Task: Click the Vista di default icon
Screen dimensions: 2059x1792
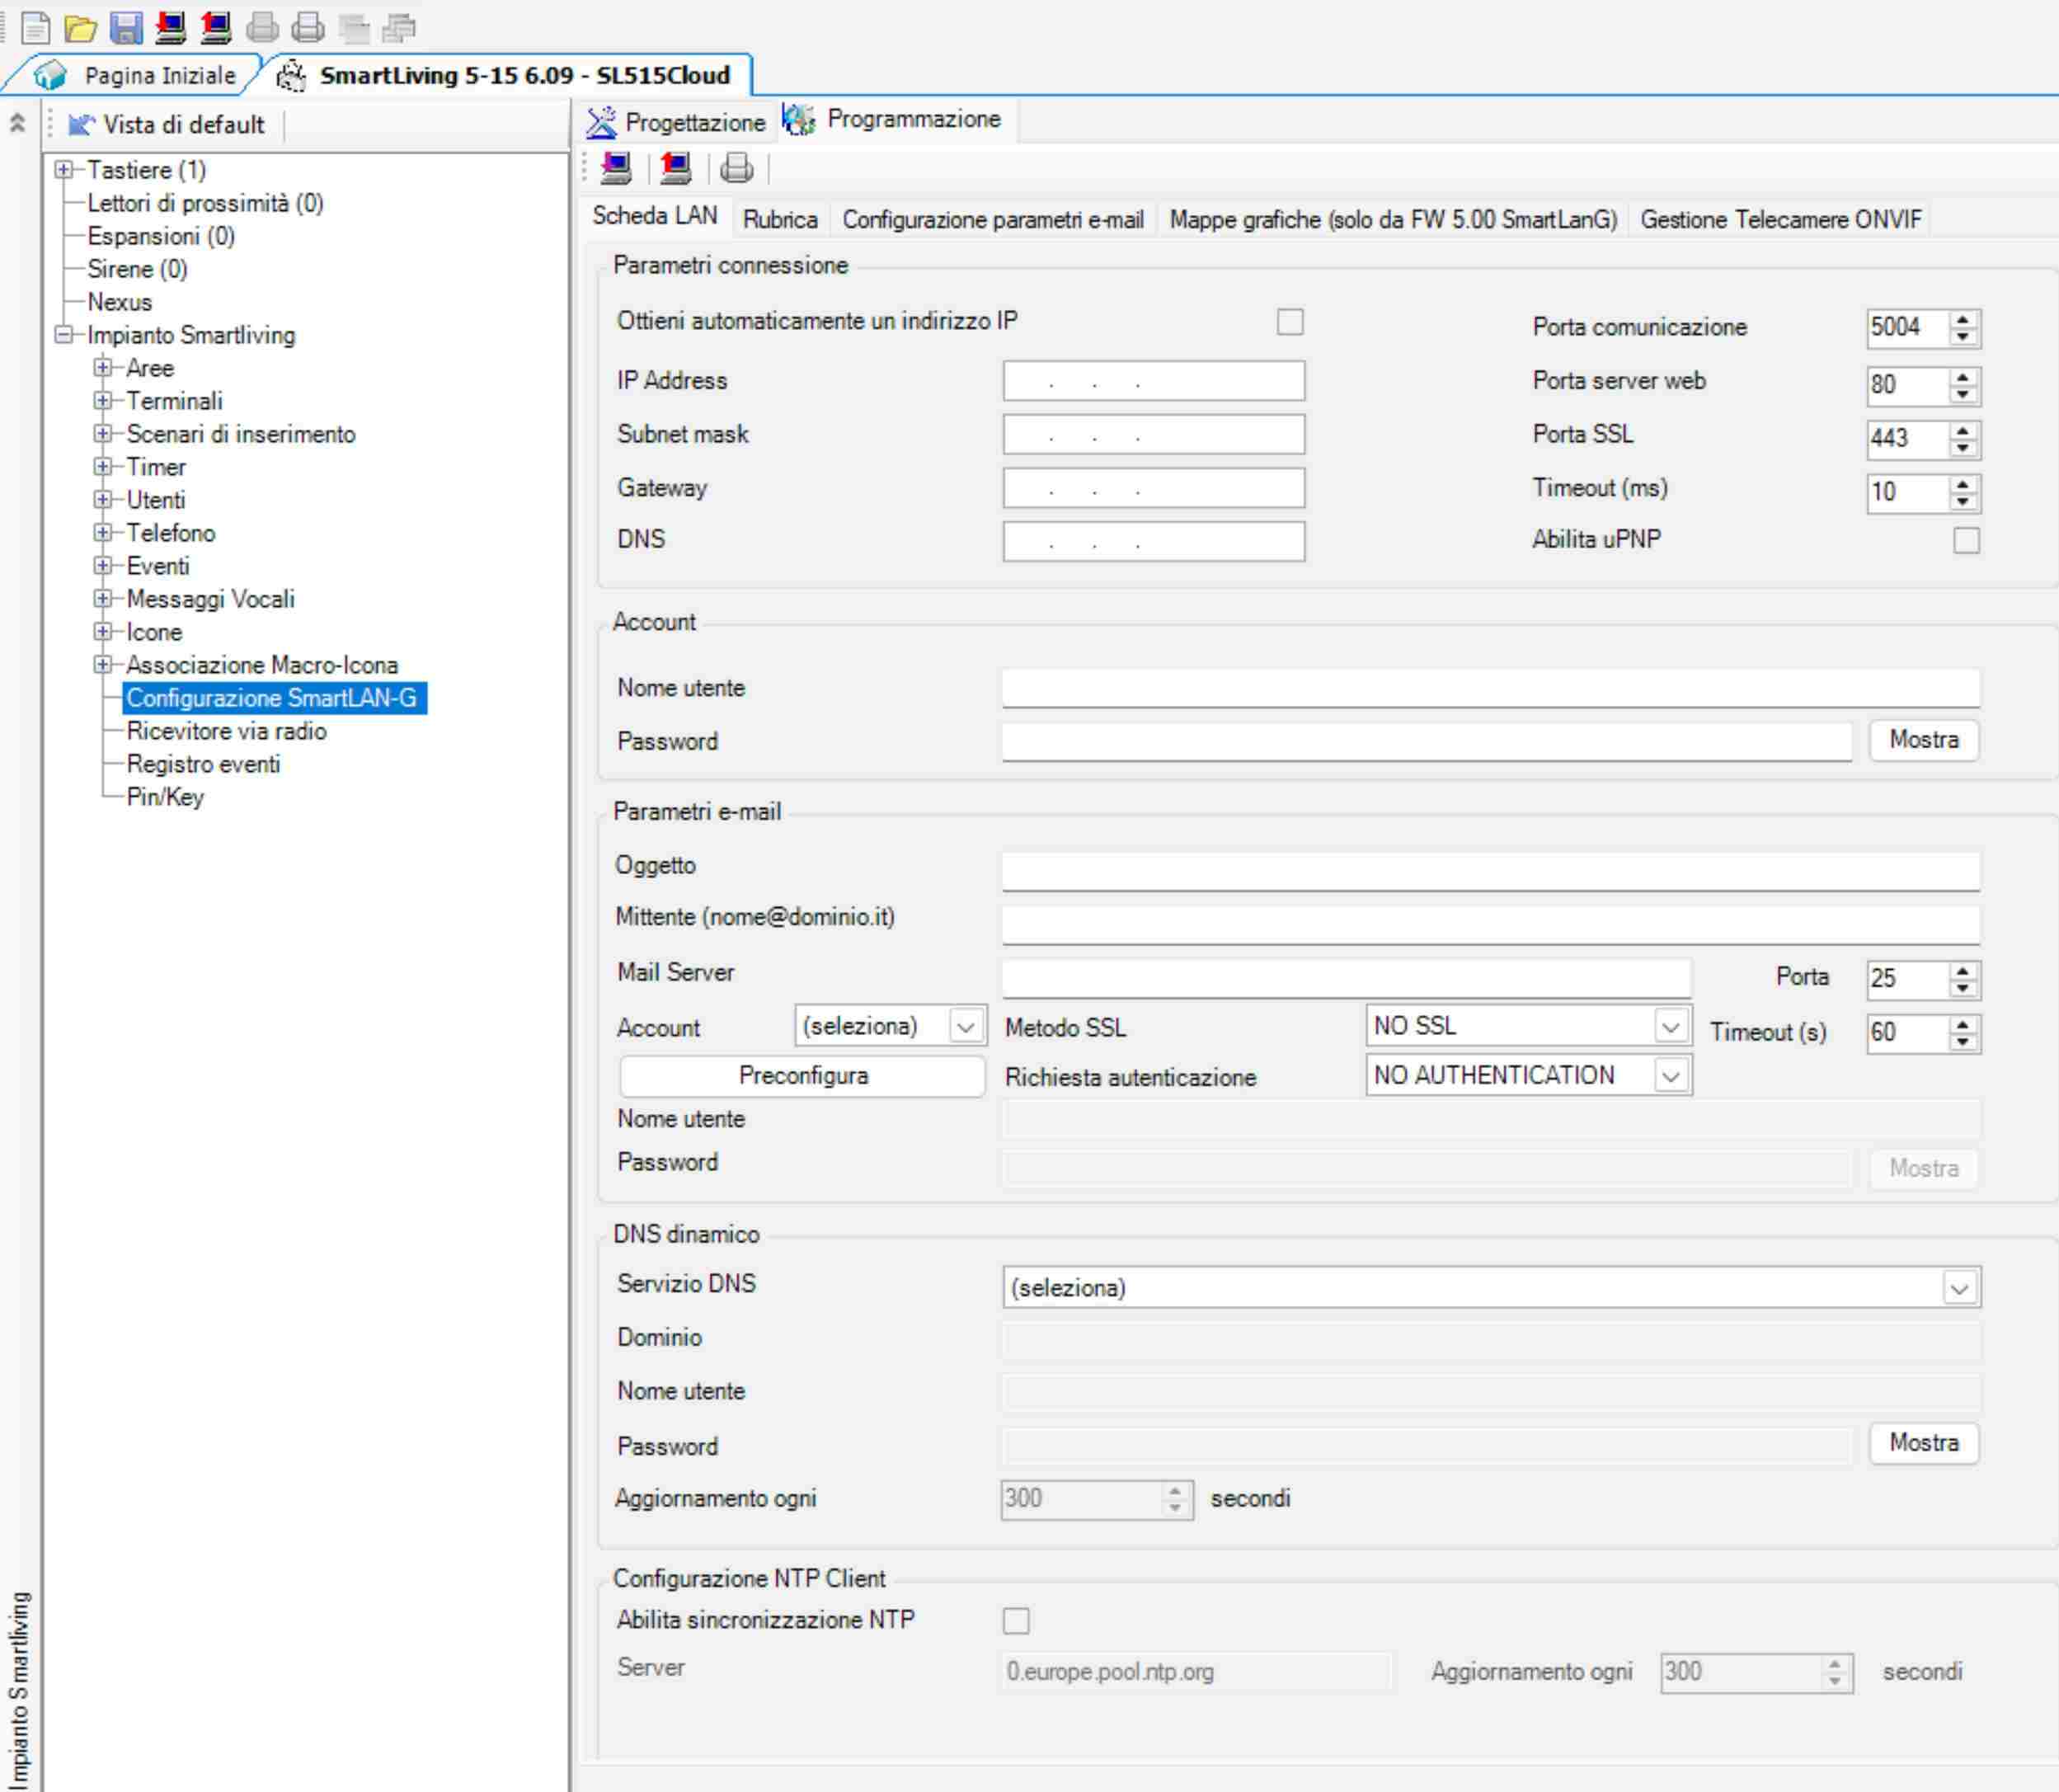Action: 80,125
